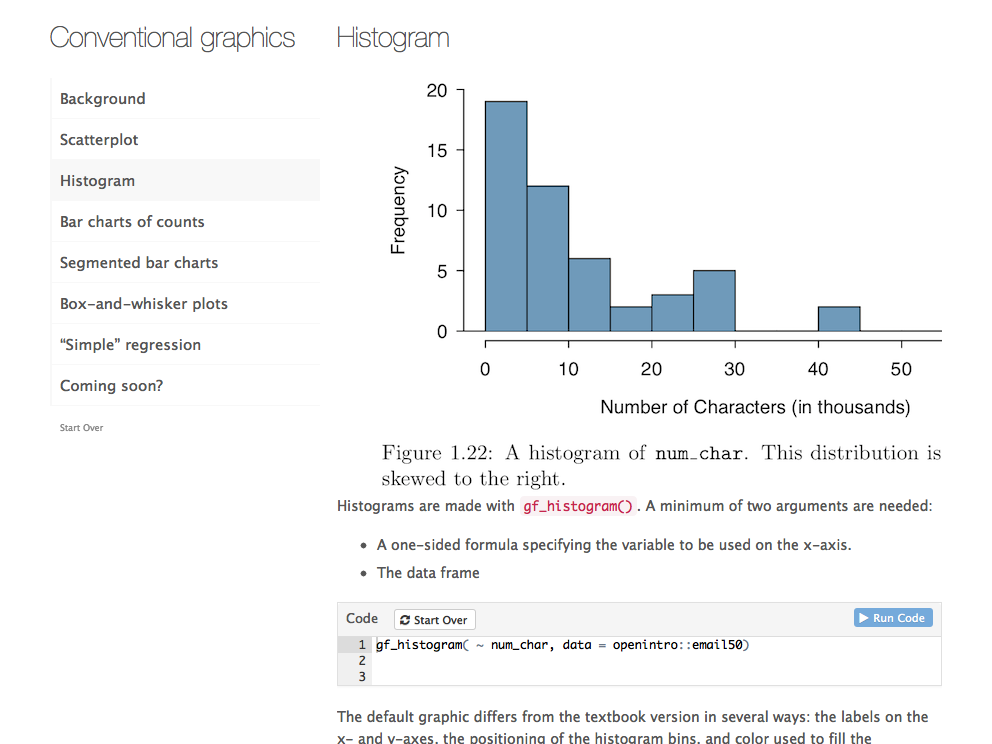The width and height of the screenshot is (992, 744).
Task: Click the histogram bar between 40 and 45
Action: click(839, 319)
